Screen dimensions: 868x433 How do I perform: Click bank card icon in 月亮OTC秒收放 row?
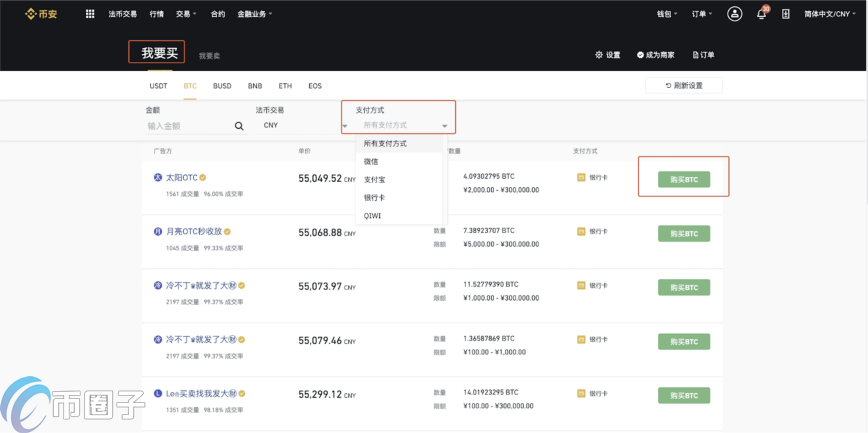[x=581, y=231]
